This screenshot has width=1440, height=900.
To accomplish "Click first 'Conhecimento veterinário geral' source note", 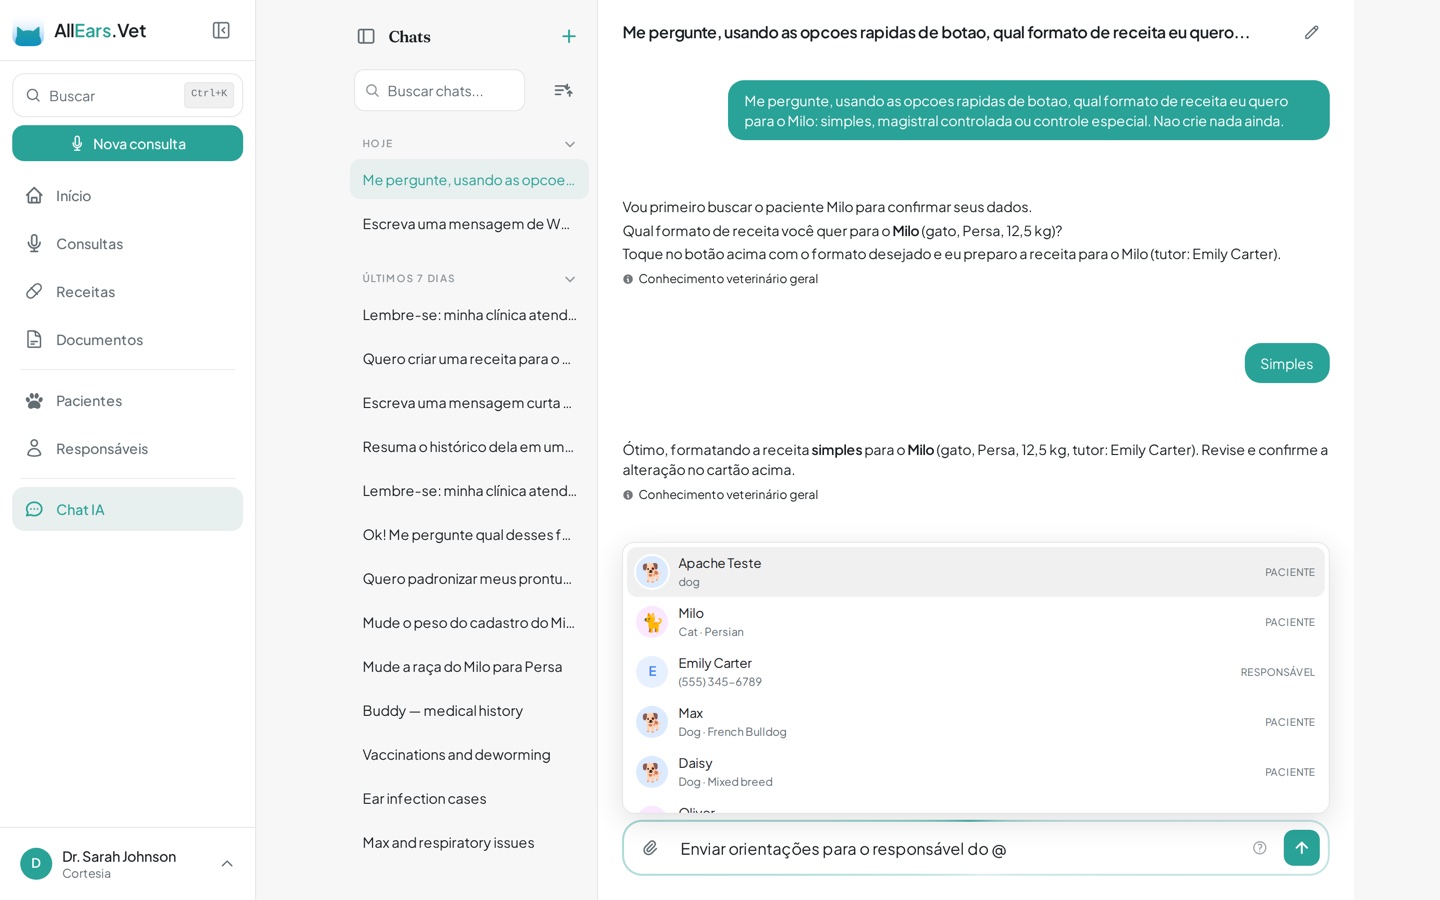I will tap(721, 279).
